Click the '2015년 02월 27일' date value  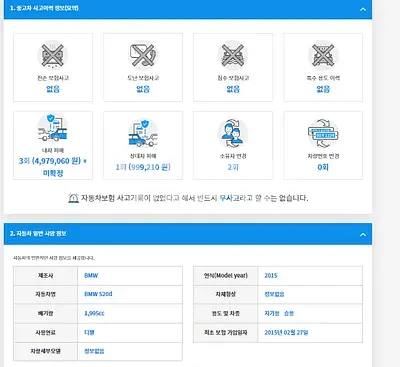point(286,332)
